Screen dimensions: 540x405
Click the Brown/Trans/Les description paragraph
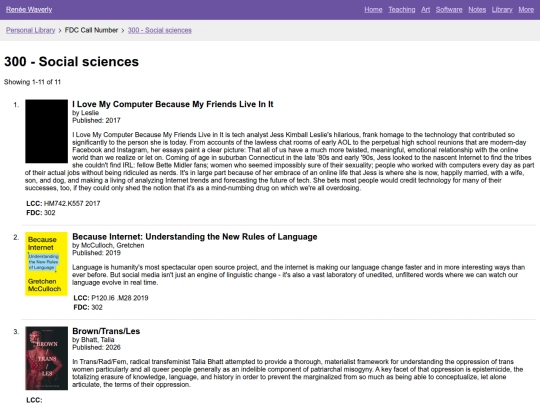coord(298,373)
